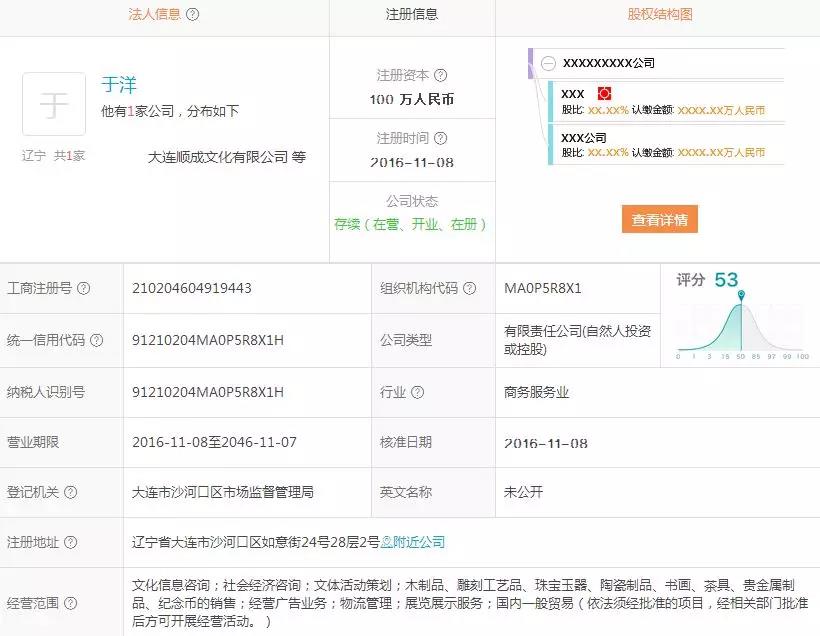Click red icon next to XXX shareholder
The image size is (820, 636).
pos(603,94)
